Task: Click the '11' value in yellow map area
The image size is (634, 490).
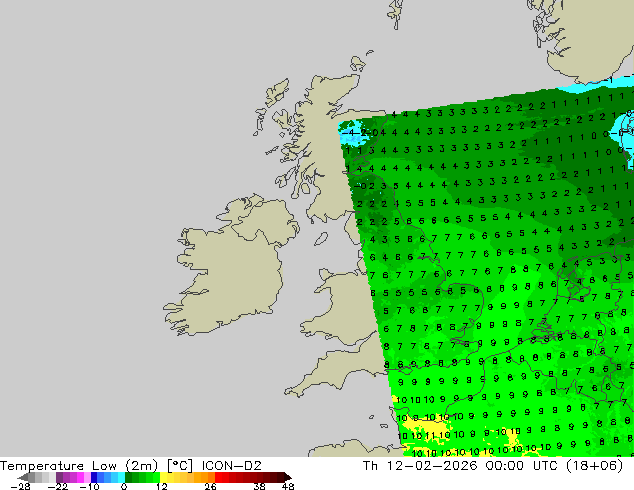Action: point(430,436)
